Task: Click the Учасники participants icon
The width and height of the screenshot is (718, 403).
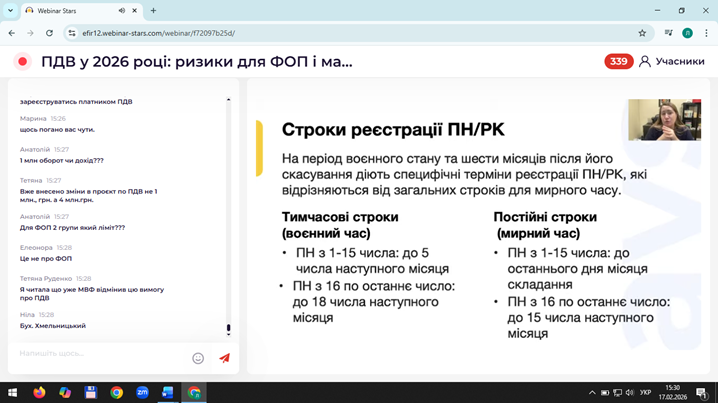Action: pos(645,61)
